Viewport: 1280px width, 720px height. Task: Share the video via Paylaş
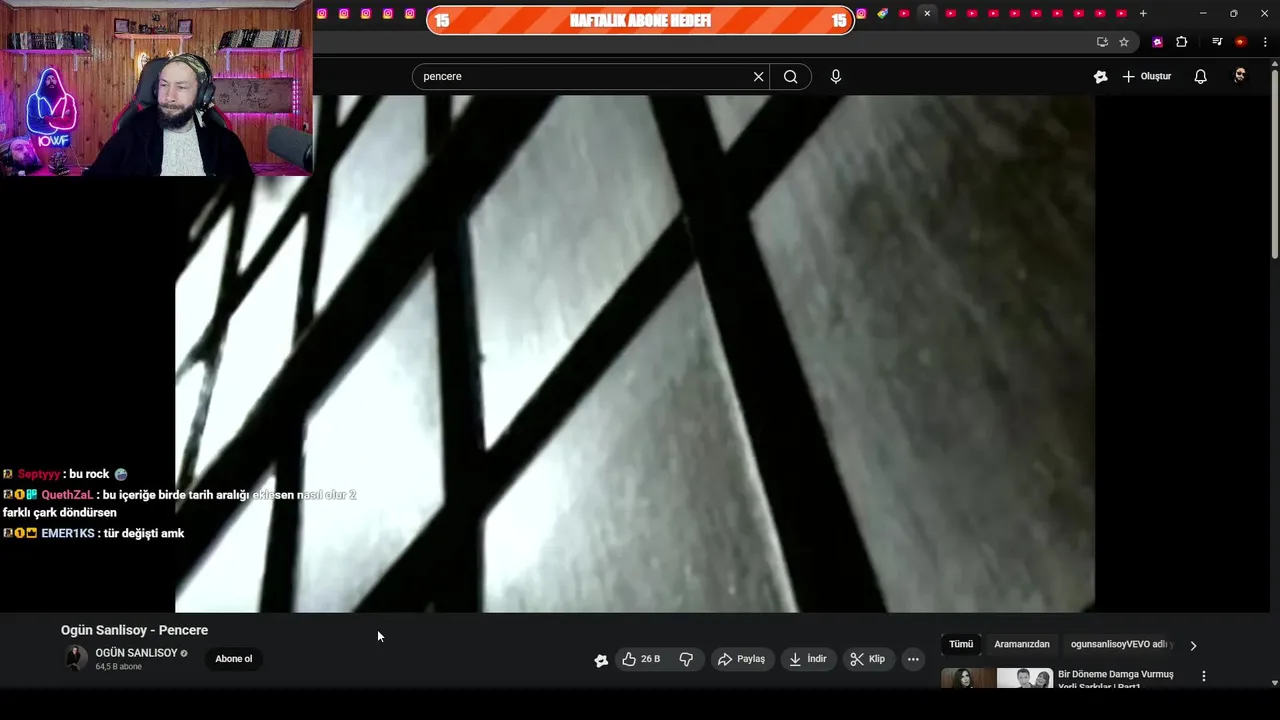[742, 659]
